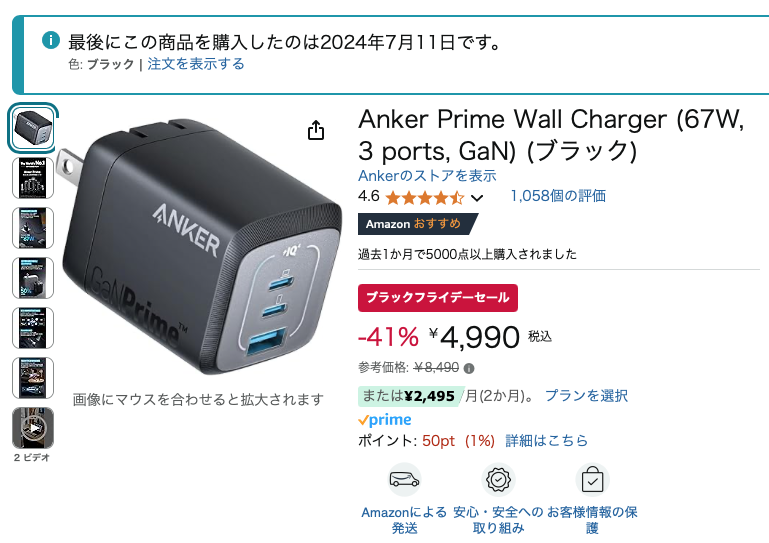
Task: Click the shopping bag privacy icon
Action: [592, 479]
